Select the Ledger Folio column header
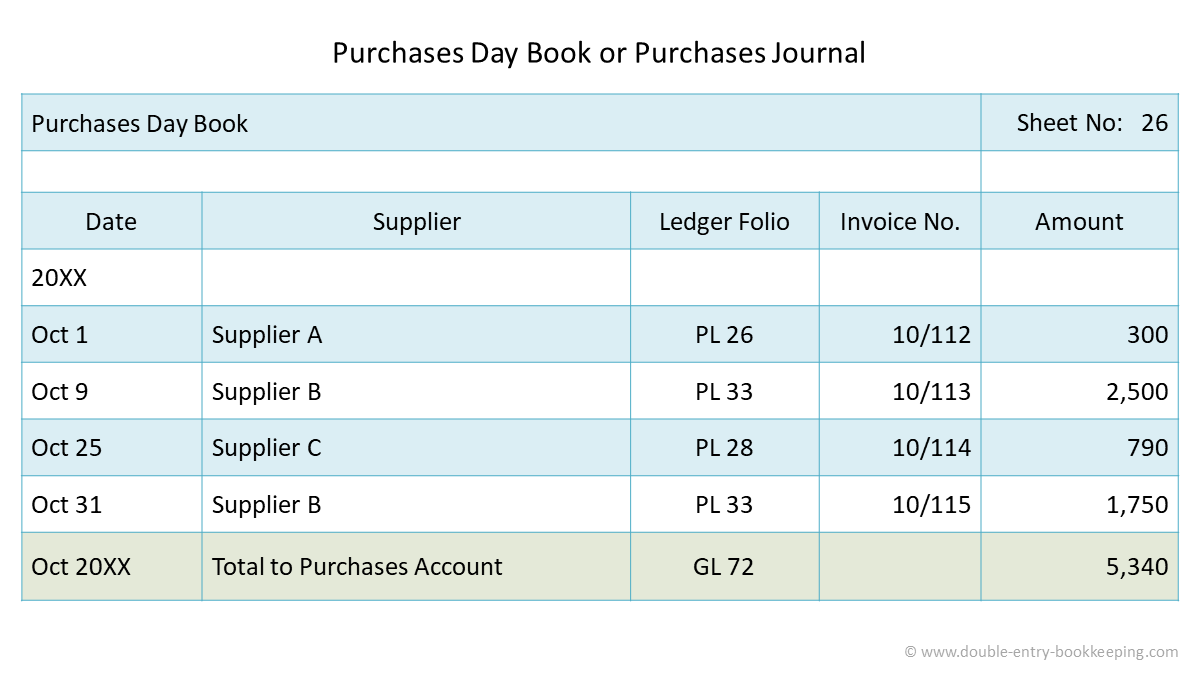 point(724,222)
